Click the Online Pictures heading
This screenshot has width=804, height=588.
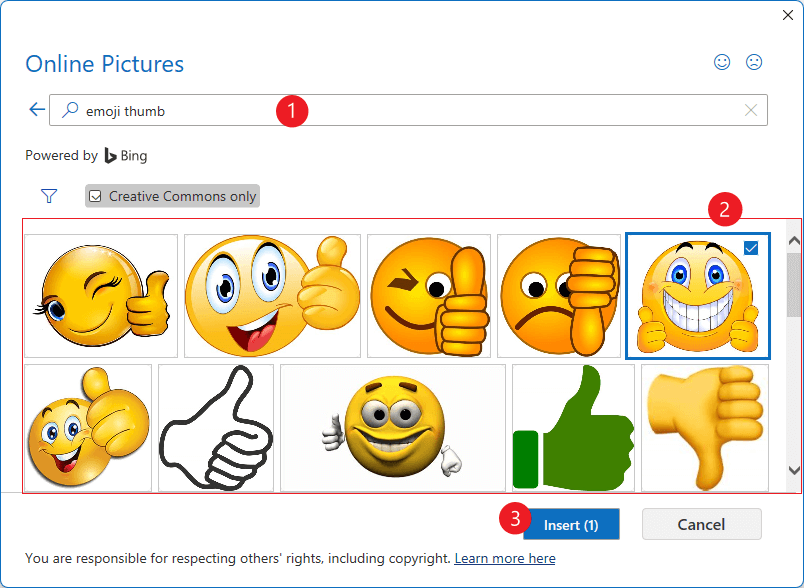[x=104, y=63]
